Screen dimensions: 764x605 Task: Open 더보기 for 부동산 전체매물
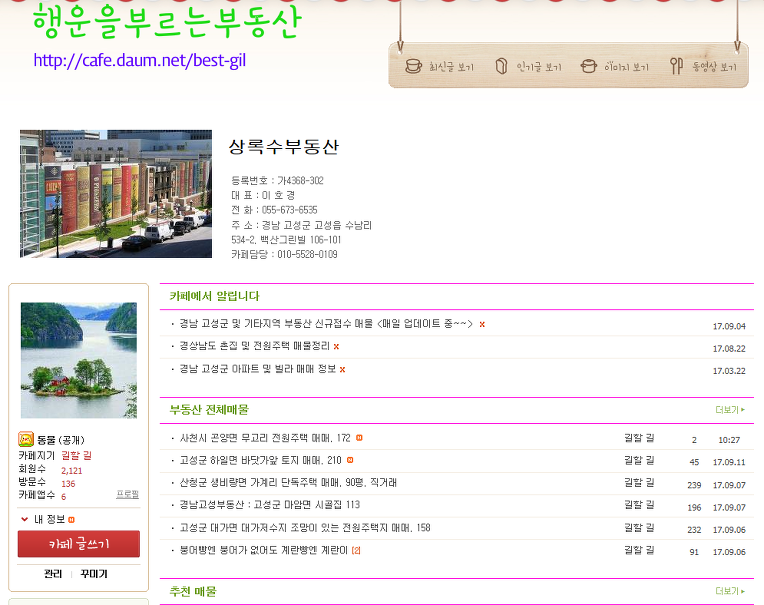(730, 410)
